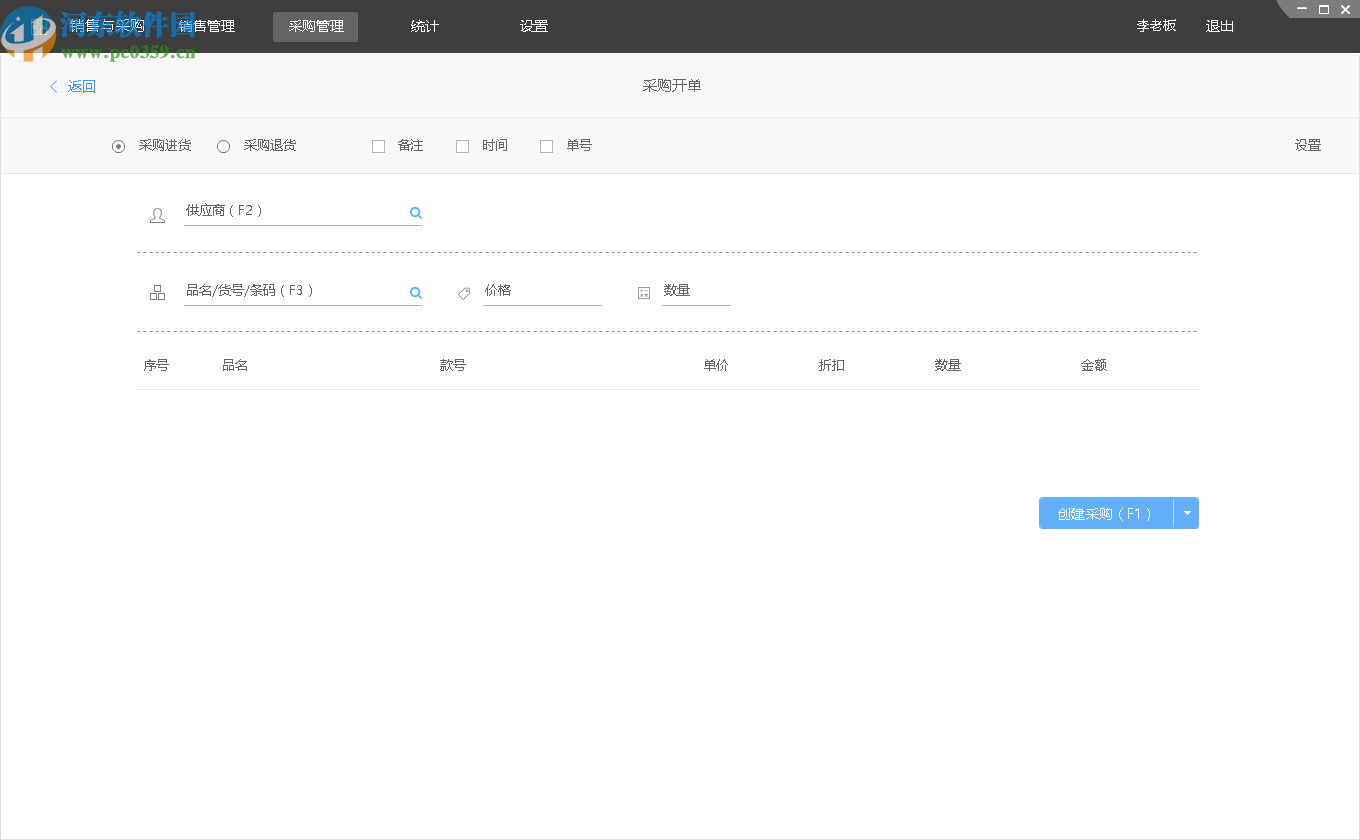Click the supplier person icon

pos(157,215)
